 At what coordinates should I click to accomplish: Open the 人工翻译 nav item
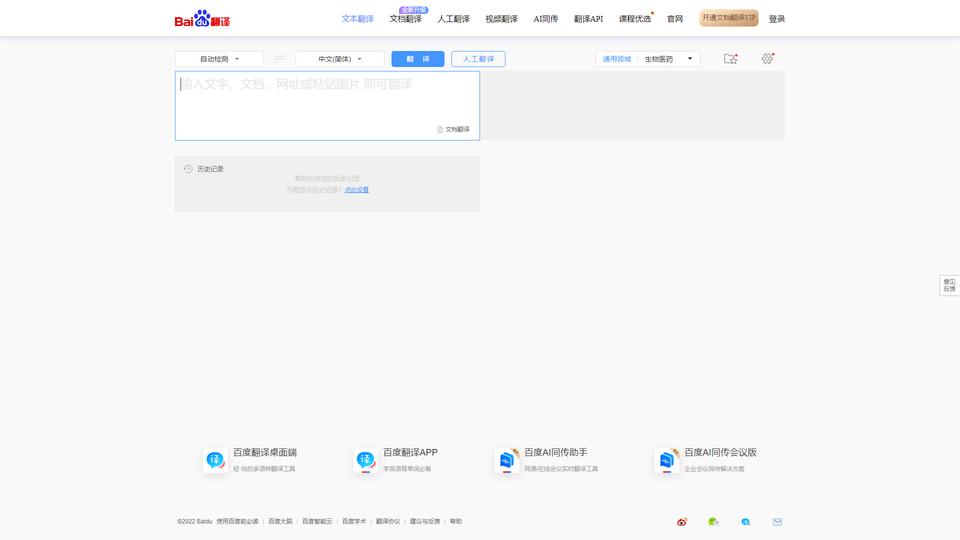(x=454, y=19)
